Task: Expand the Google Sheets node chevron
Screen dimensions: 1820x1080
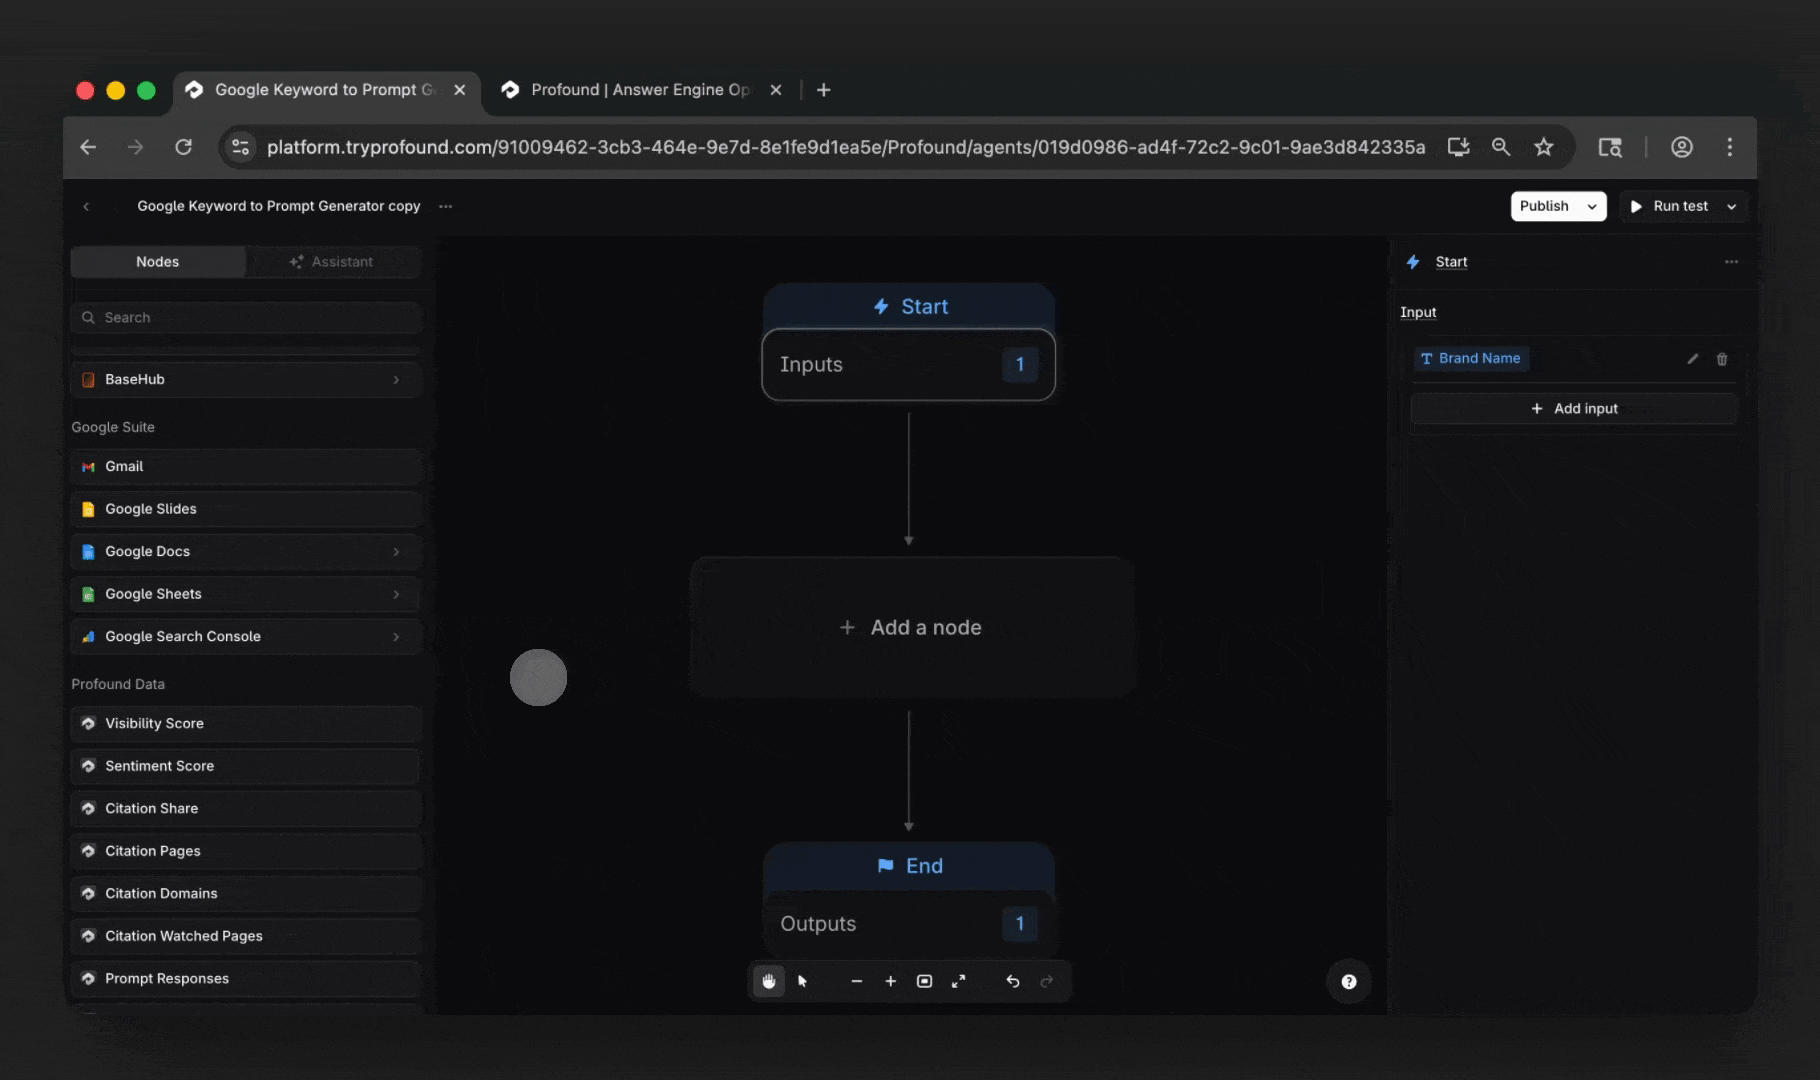Action: pos(396,594)
